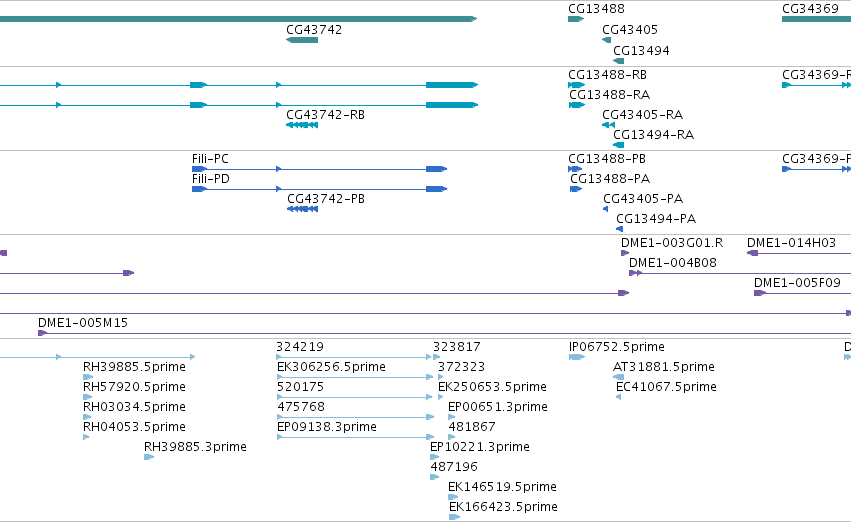This screenshot has height=522, width=851.
Task: Click the CG13488-PB protein label
Action: tap(607, 159)
